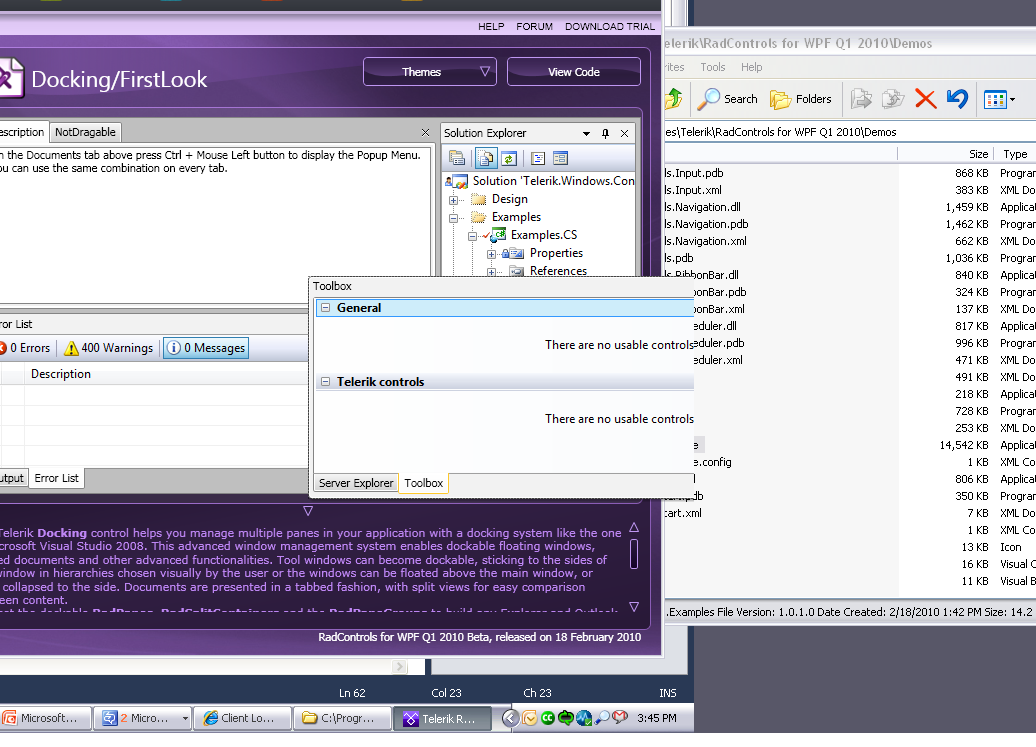Click the View Code button
Viewport: 1036px width, 747px height.
click(x=574, y=72)
